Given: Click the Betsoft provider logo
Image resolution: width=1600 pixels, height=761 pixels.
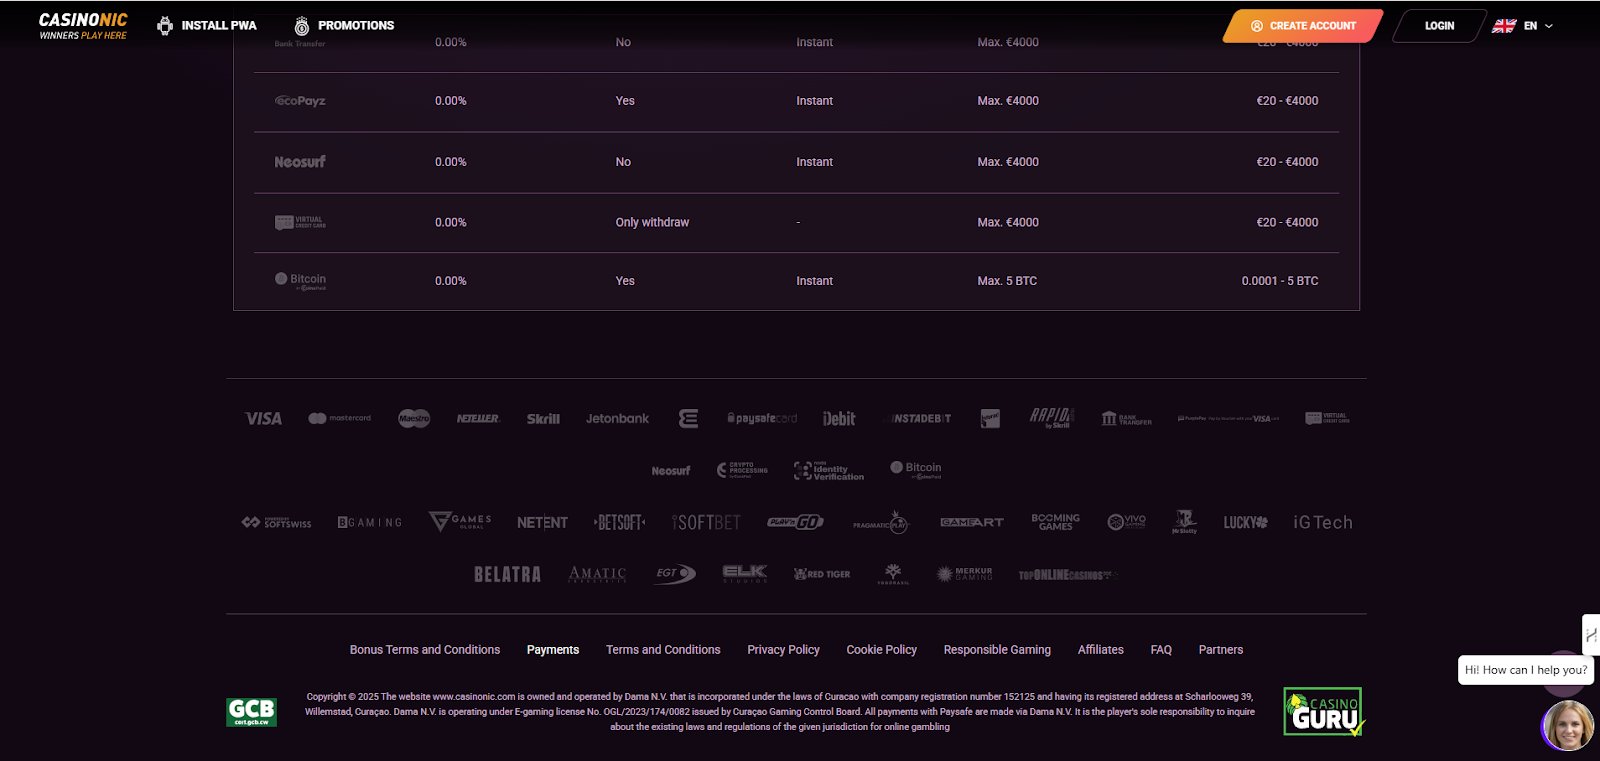Looking at the screenshot, I should (620, 522).
